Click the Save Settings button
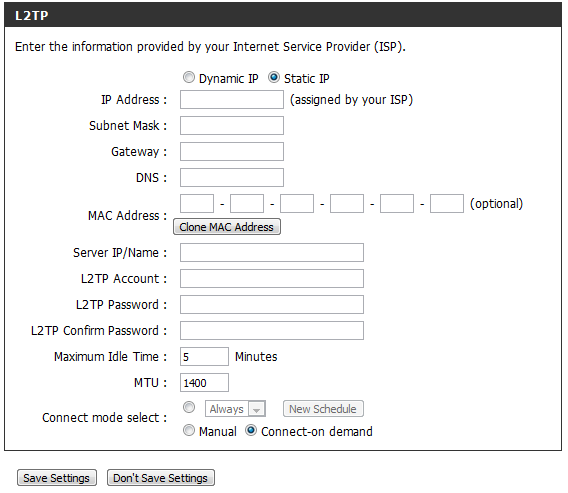568x493 pixels. [57, 478]
